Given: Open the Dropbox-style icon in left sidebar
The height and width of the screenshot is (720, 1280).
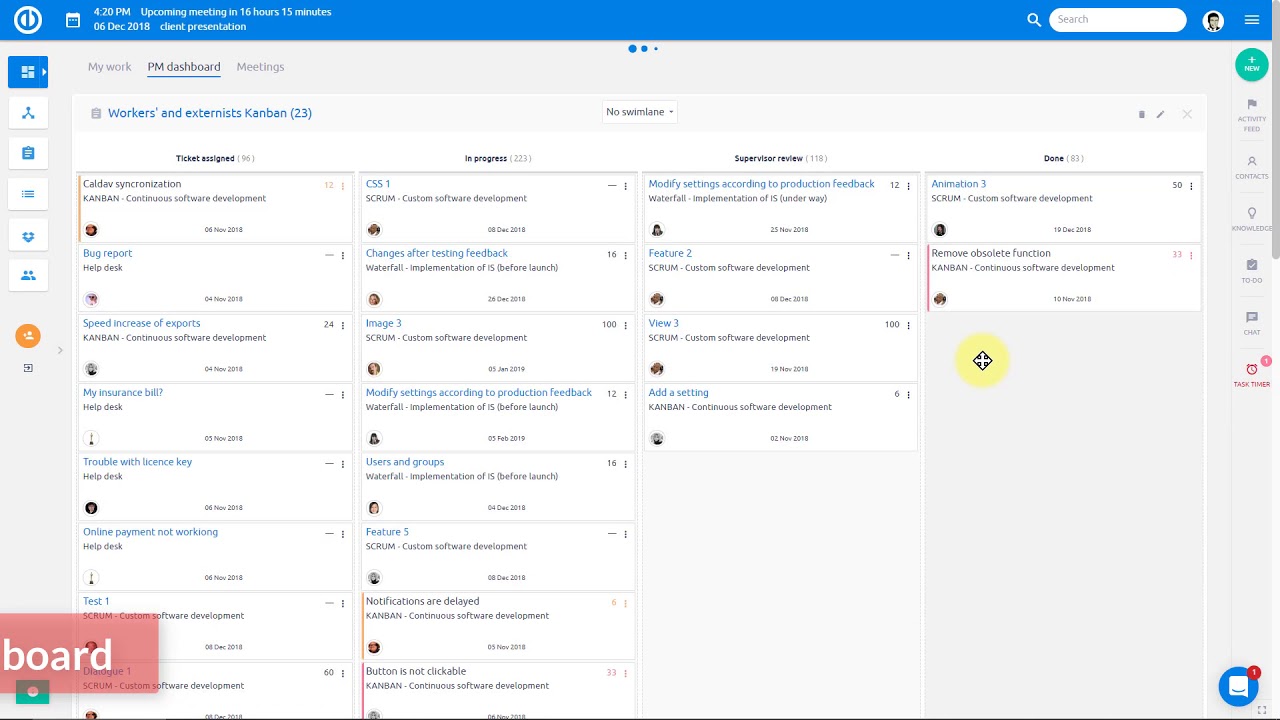Looking at the screenshot, I should [28, 236].
